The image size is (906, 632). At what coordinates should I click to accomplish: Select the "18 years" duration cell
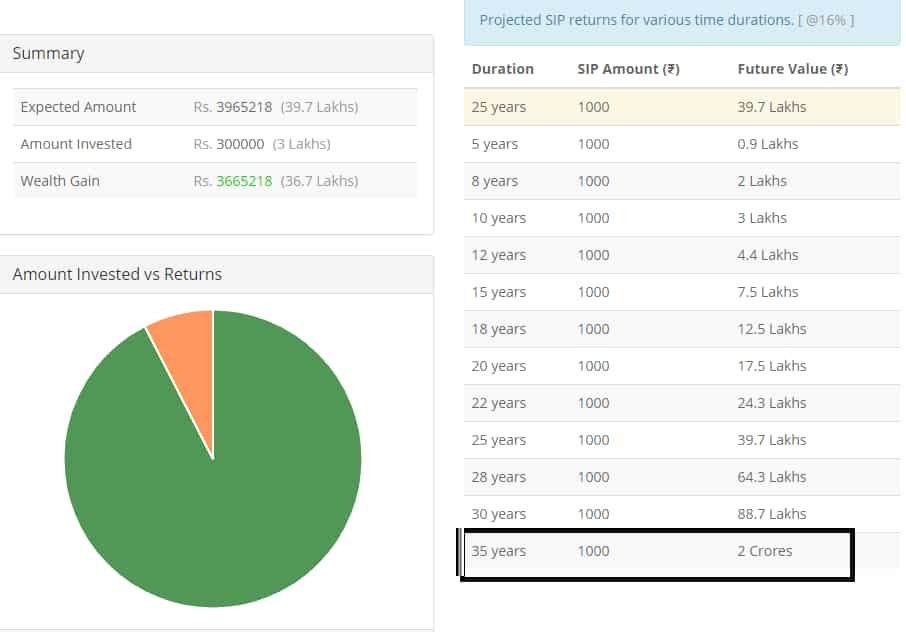pos(499,329)
